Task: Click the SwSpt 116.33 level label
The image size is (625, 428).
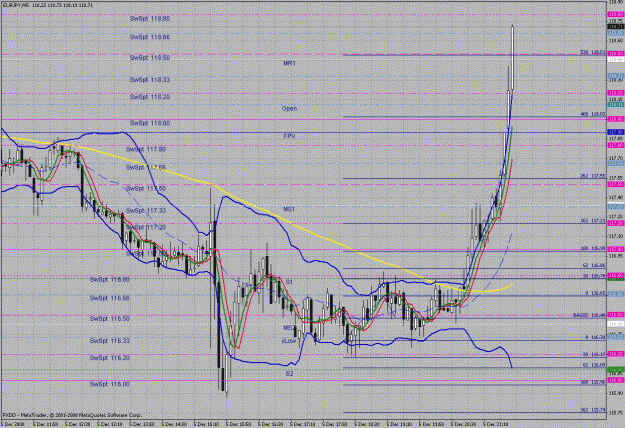Action: click(110, 341)
